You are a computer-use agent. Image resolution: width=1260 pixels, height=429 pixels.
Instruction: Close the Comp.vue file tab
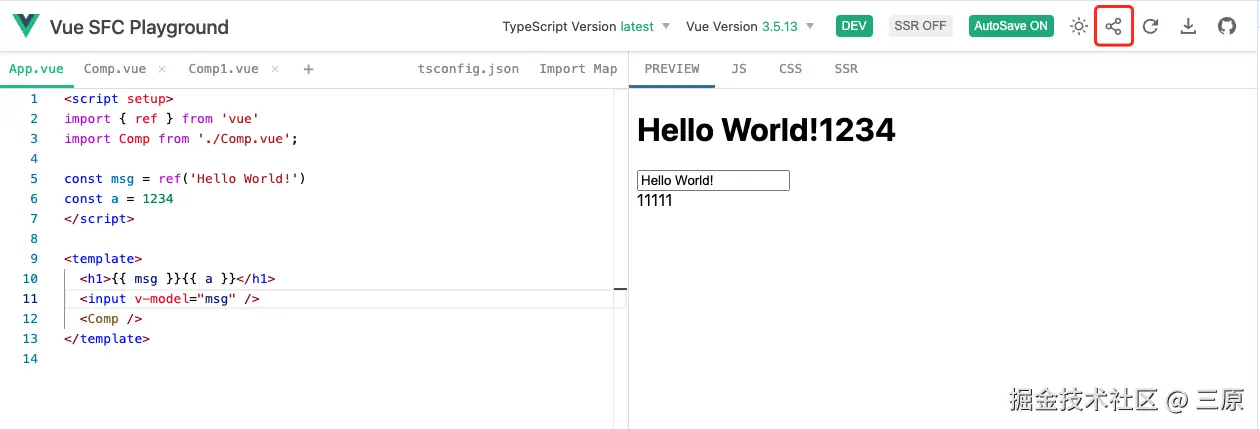[x=162, y=69]
